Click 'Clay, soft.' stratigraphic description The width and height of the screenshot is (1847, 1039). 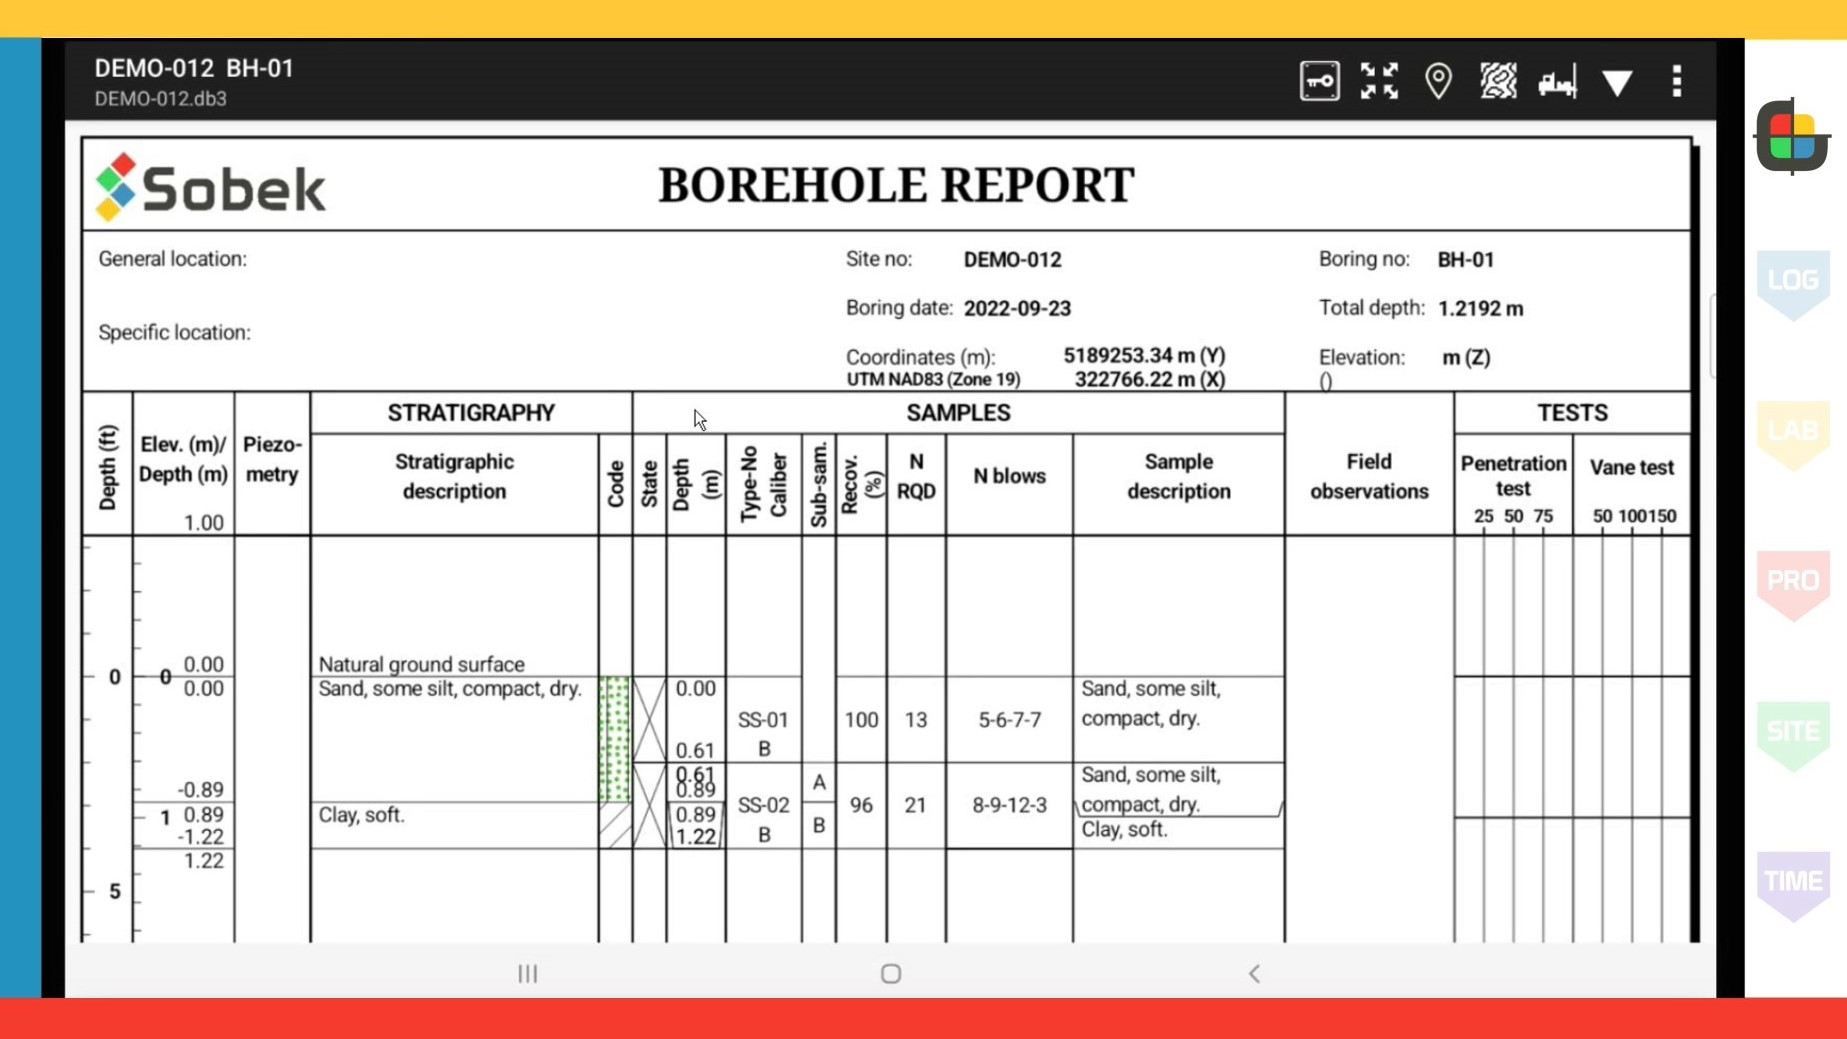(361, 815)
